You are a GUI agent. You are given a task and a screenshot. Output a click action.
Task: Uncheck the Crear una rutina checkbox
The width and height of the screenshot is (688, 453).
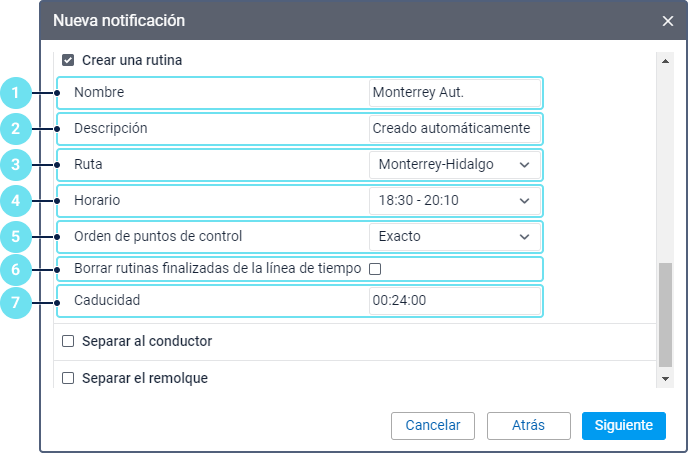click(68, 60)
